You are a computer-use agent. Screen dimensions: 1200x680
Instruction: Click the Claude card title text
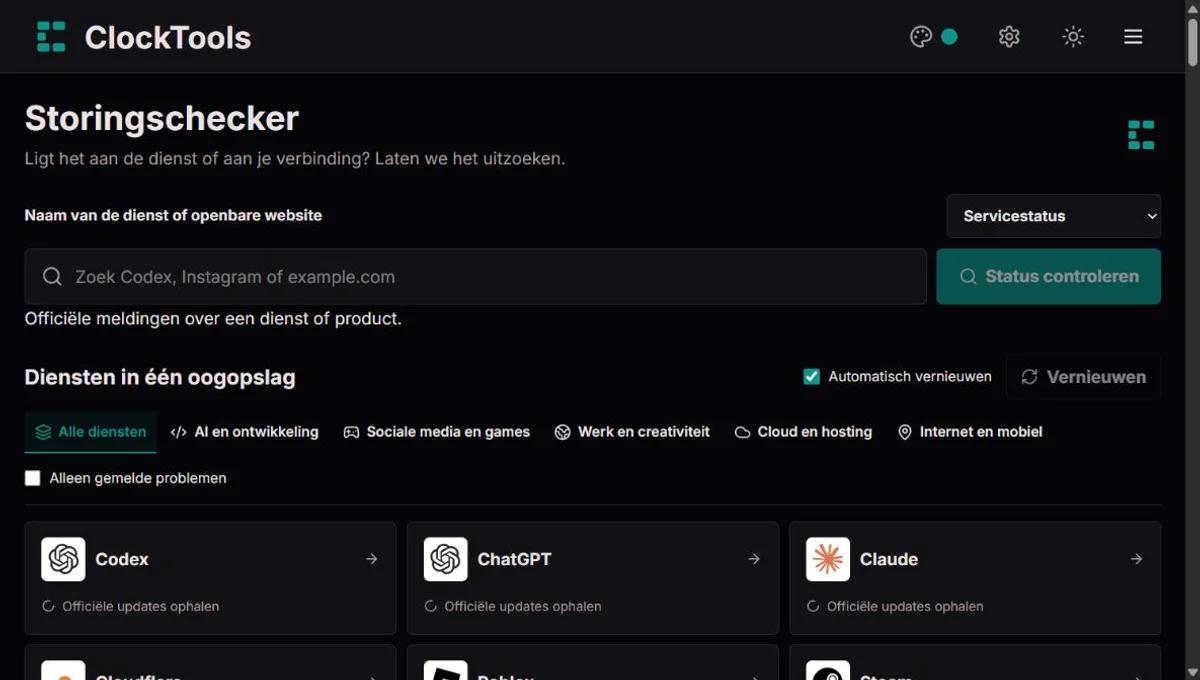click(x=889, y=560)
